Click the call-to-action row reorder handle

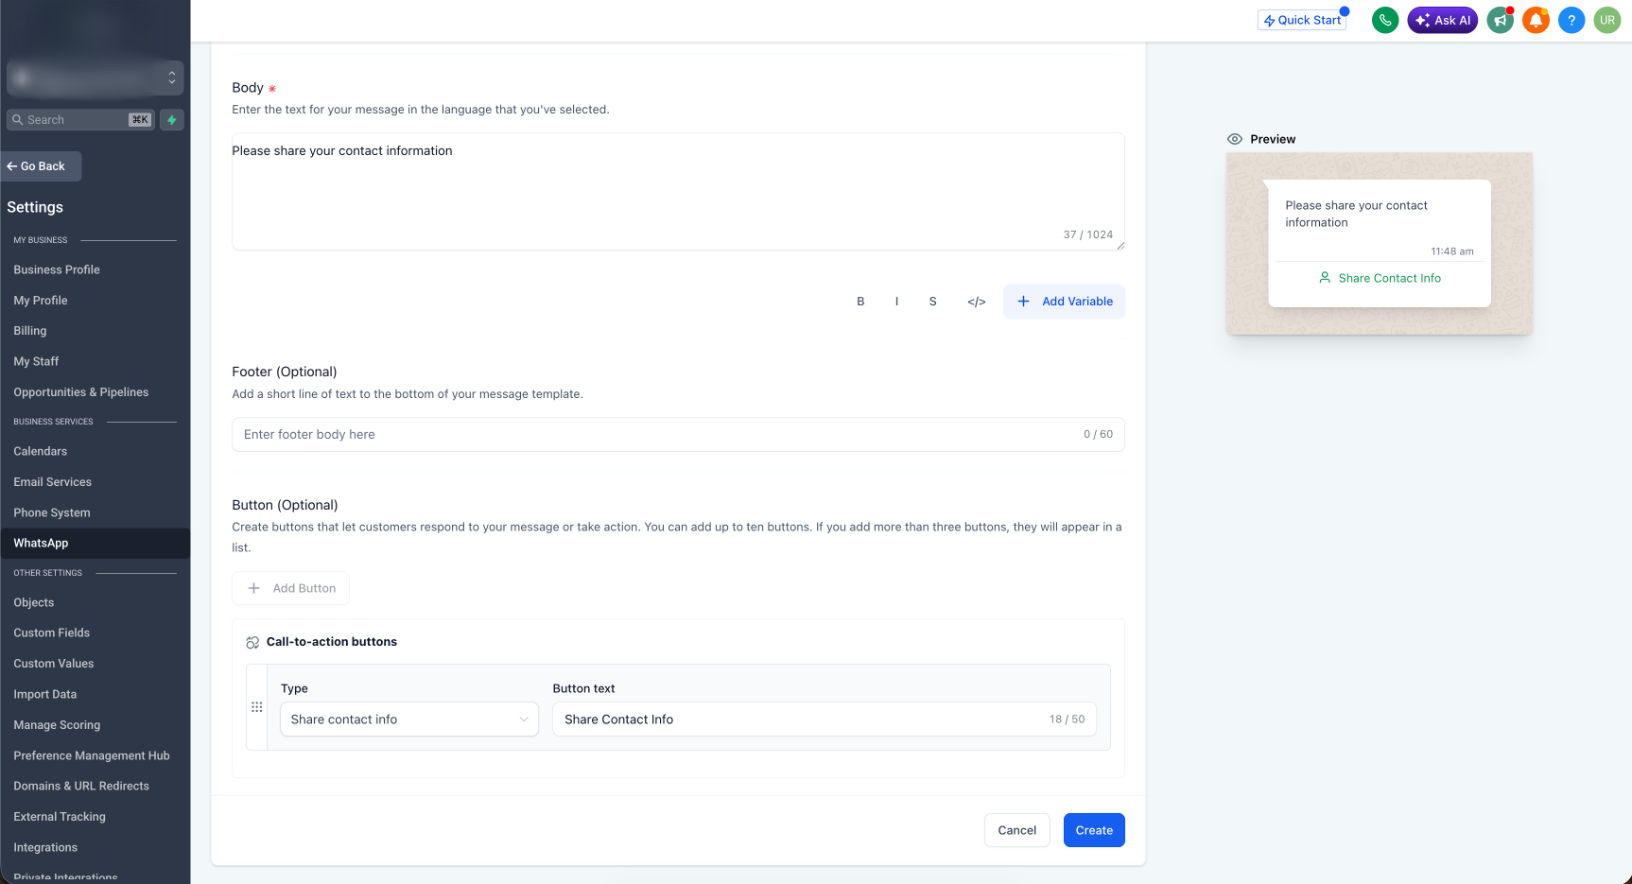point(257,707)
